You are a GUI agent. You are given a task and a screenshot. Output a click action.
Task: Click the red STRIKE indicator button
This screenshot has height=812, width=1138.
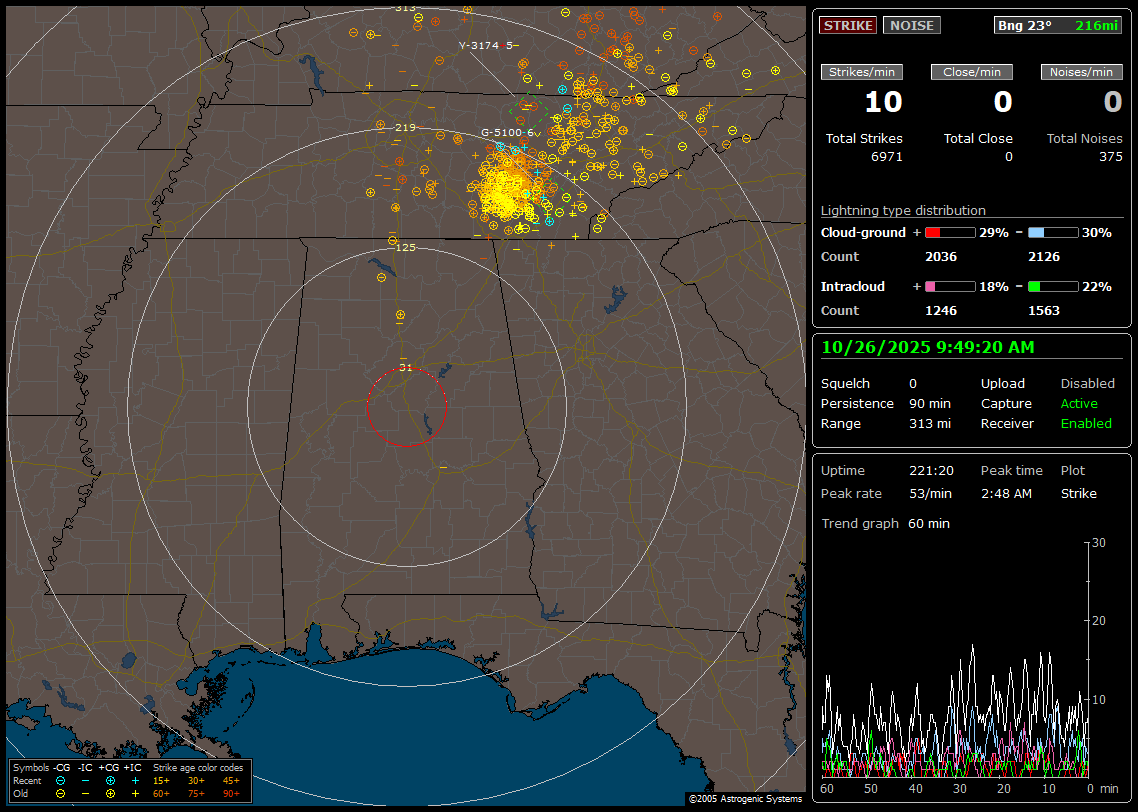(x=848, y=26)
